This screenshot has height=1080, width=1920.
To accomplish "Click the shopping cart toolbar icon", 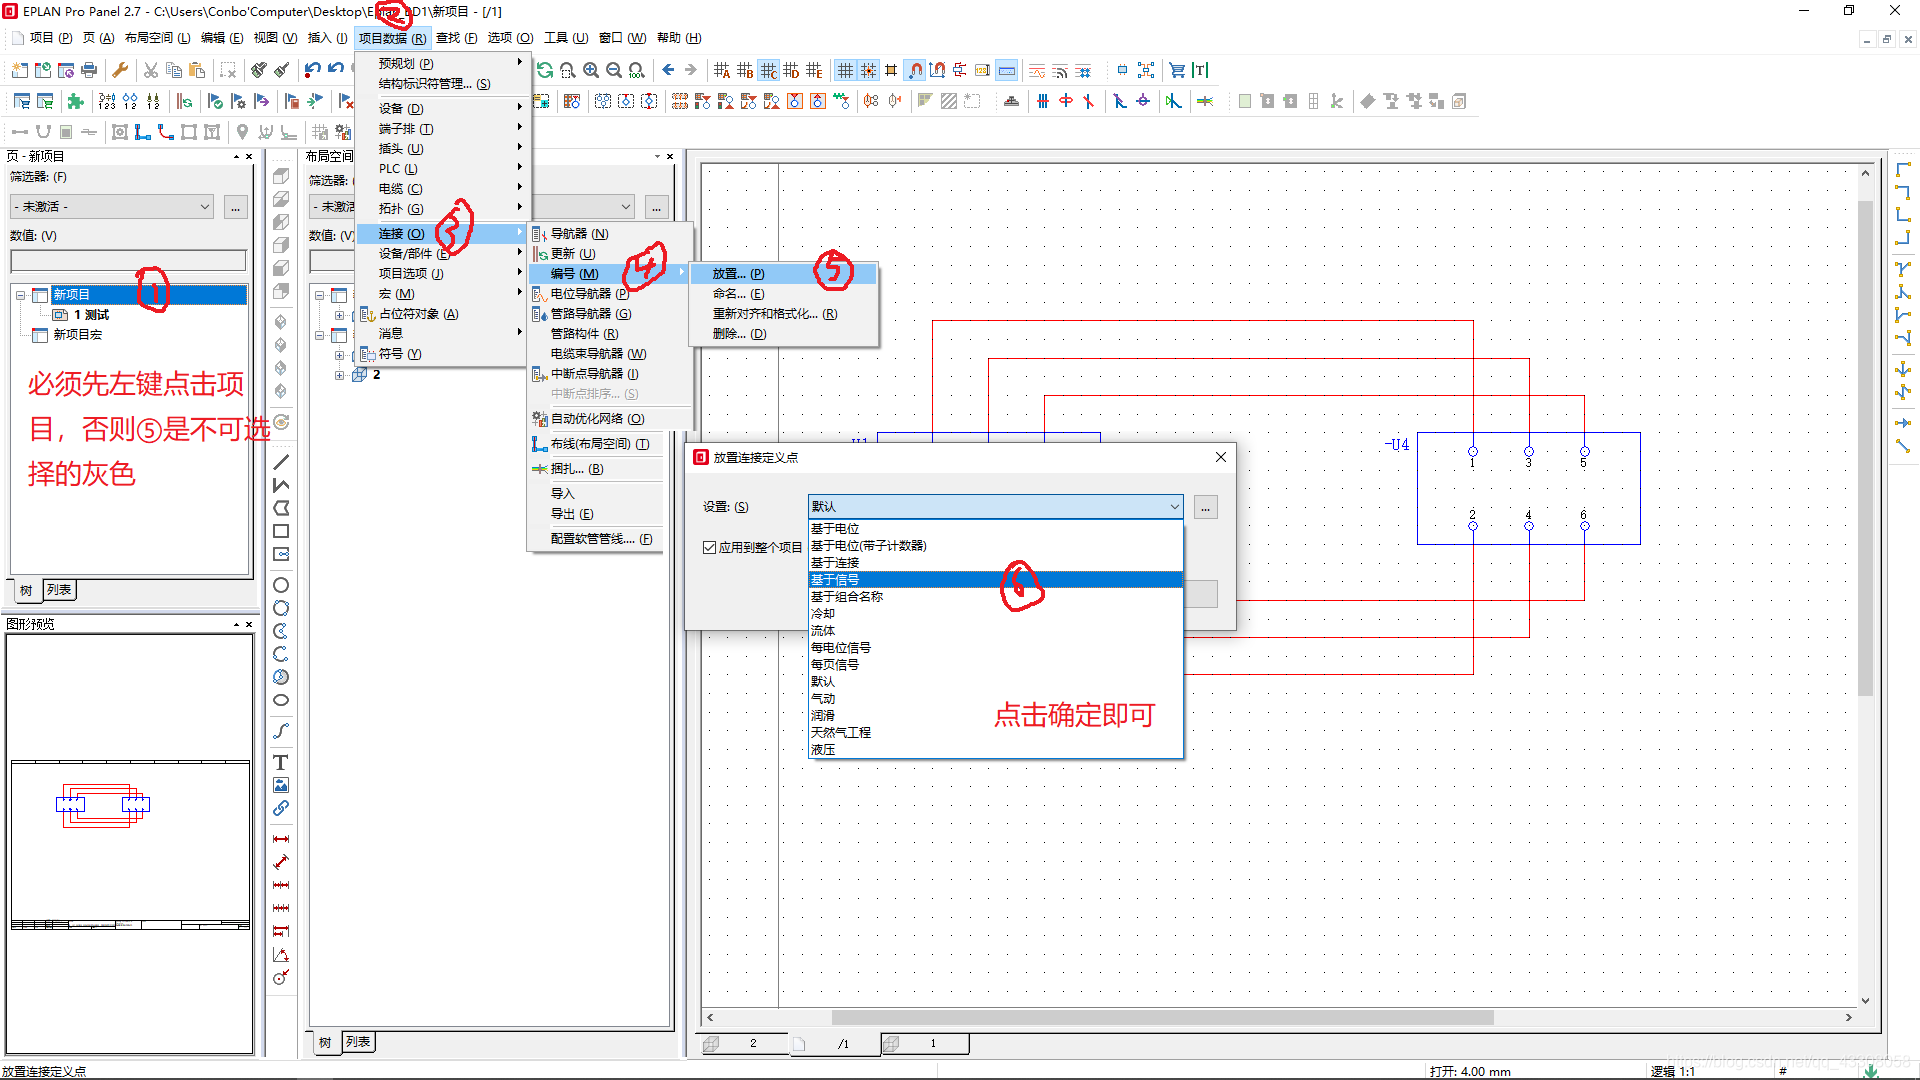I will (x=1177, y=70).
